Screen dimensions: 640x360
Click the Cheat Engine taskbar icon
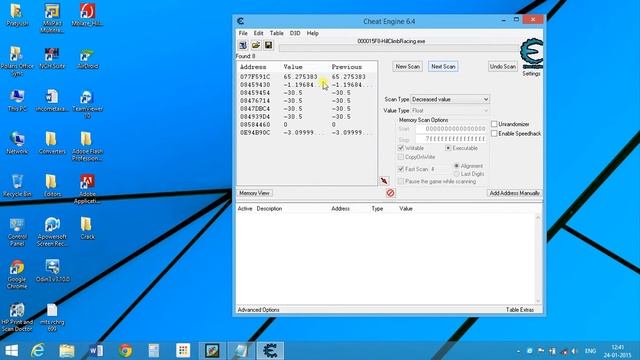(270, 351)
